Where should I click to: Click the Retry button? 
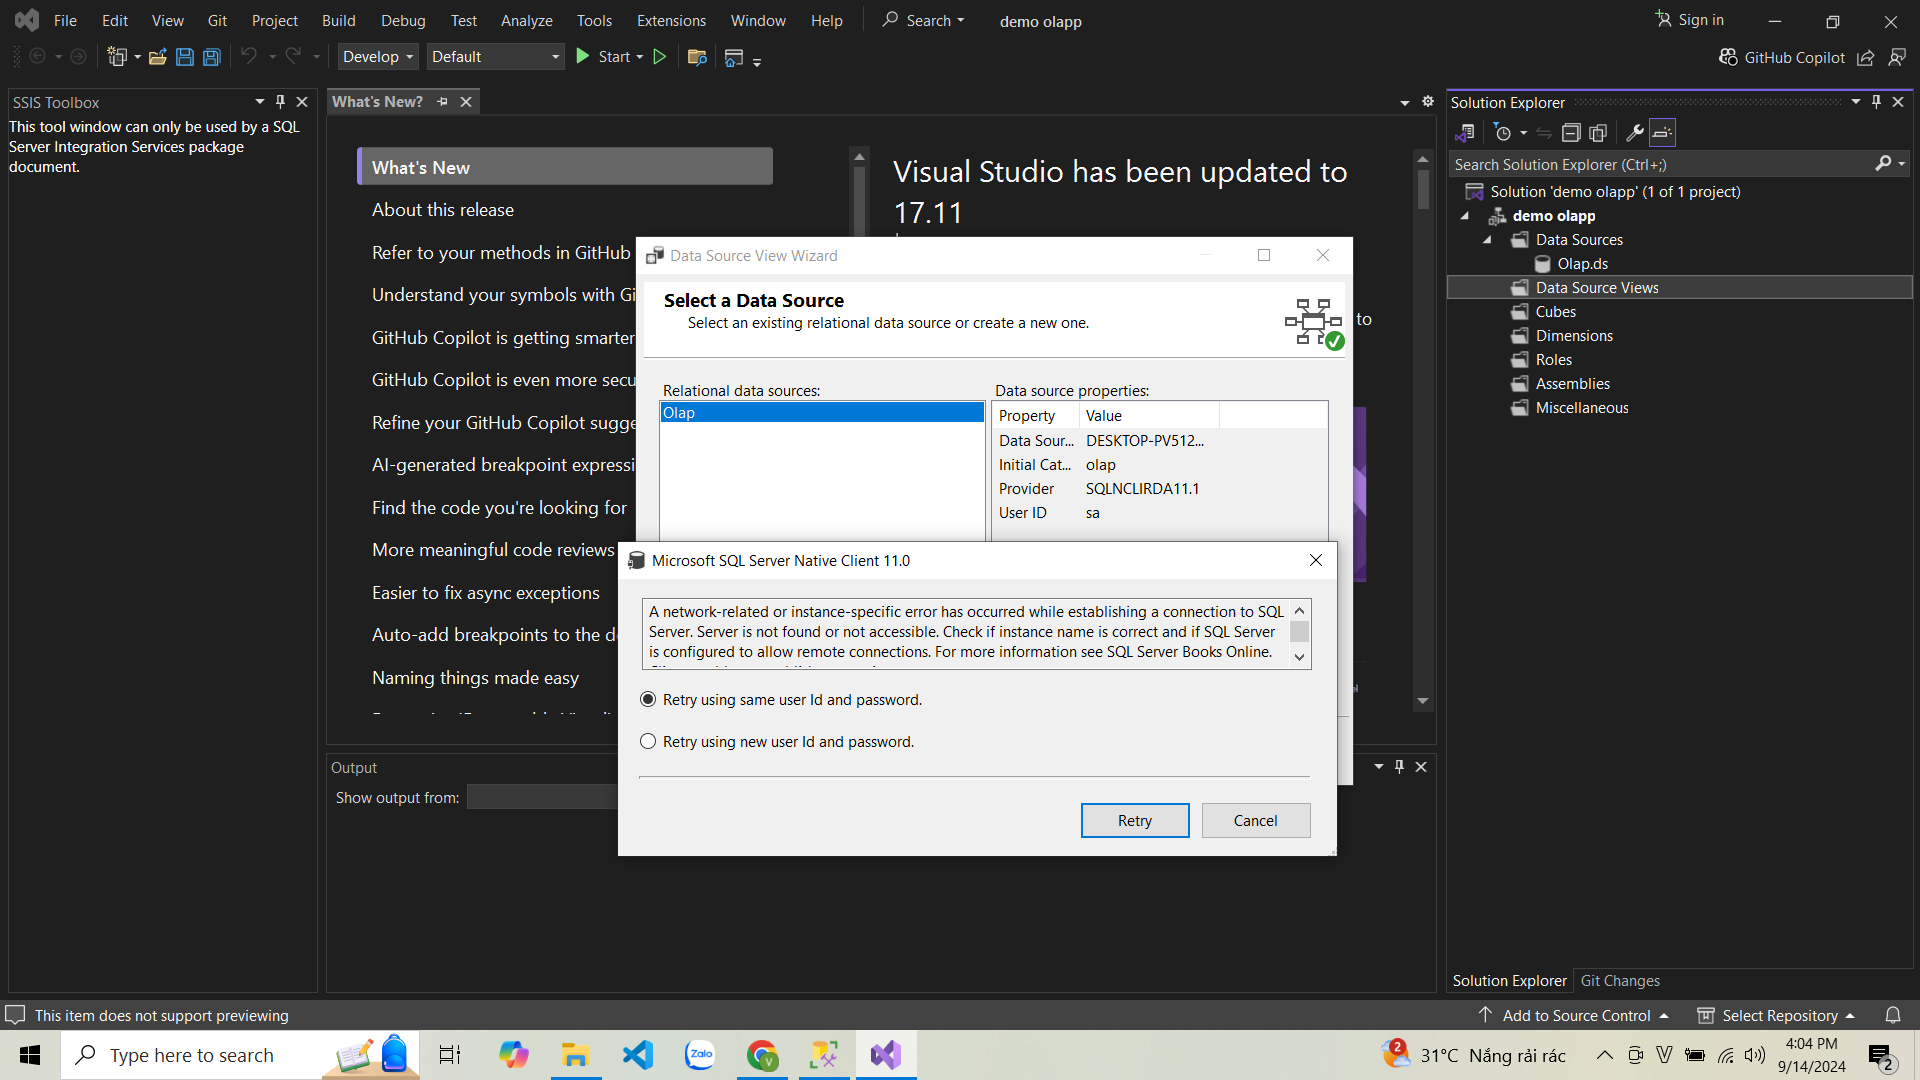click(x=1135, y=821)
